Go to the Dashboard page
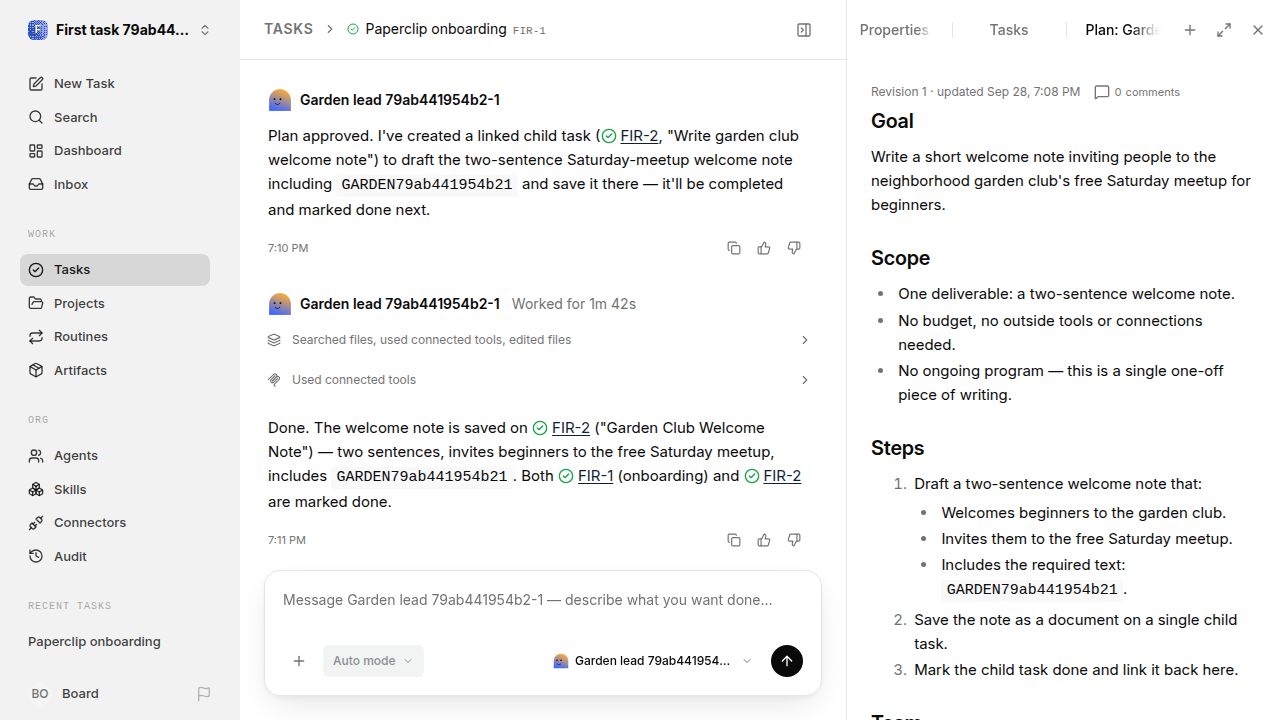 (115, 150)
